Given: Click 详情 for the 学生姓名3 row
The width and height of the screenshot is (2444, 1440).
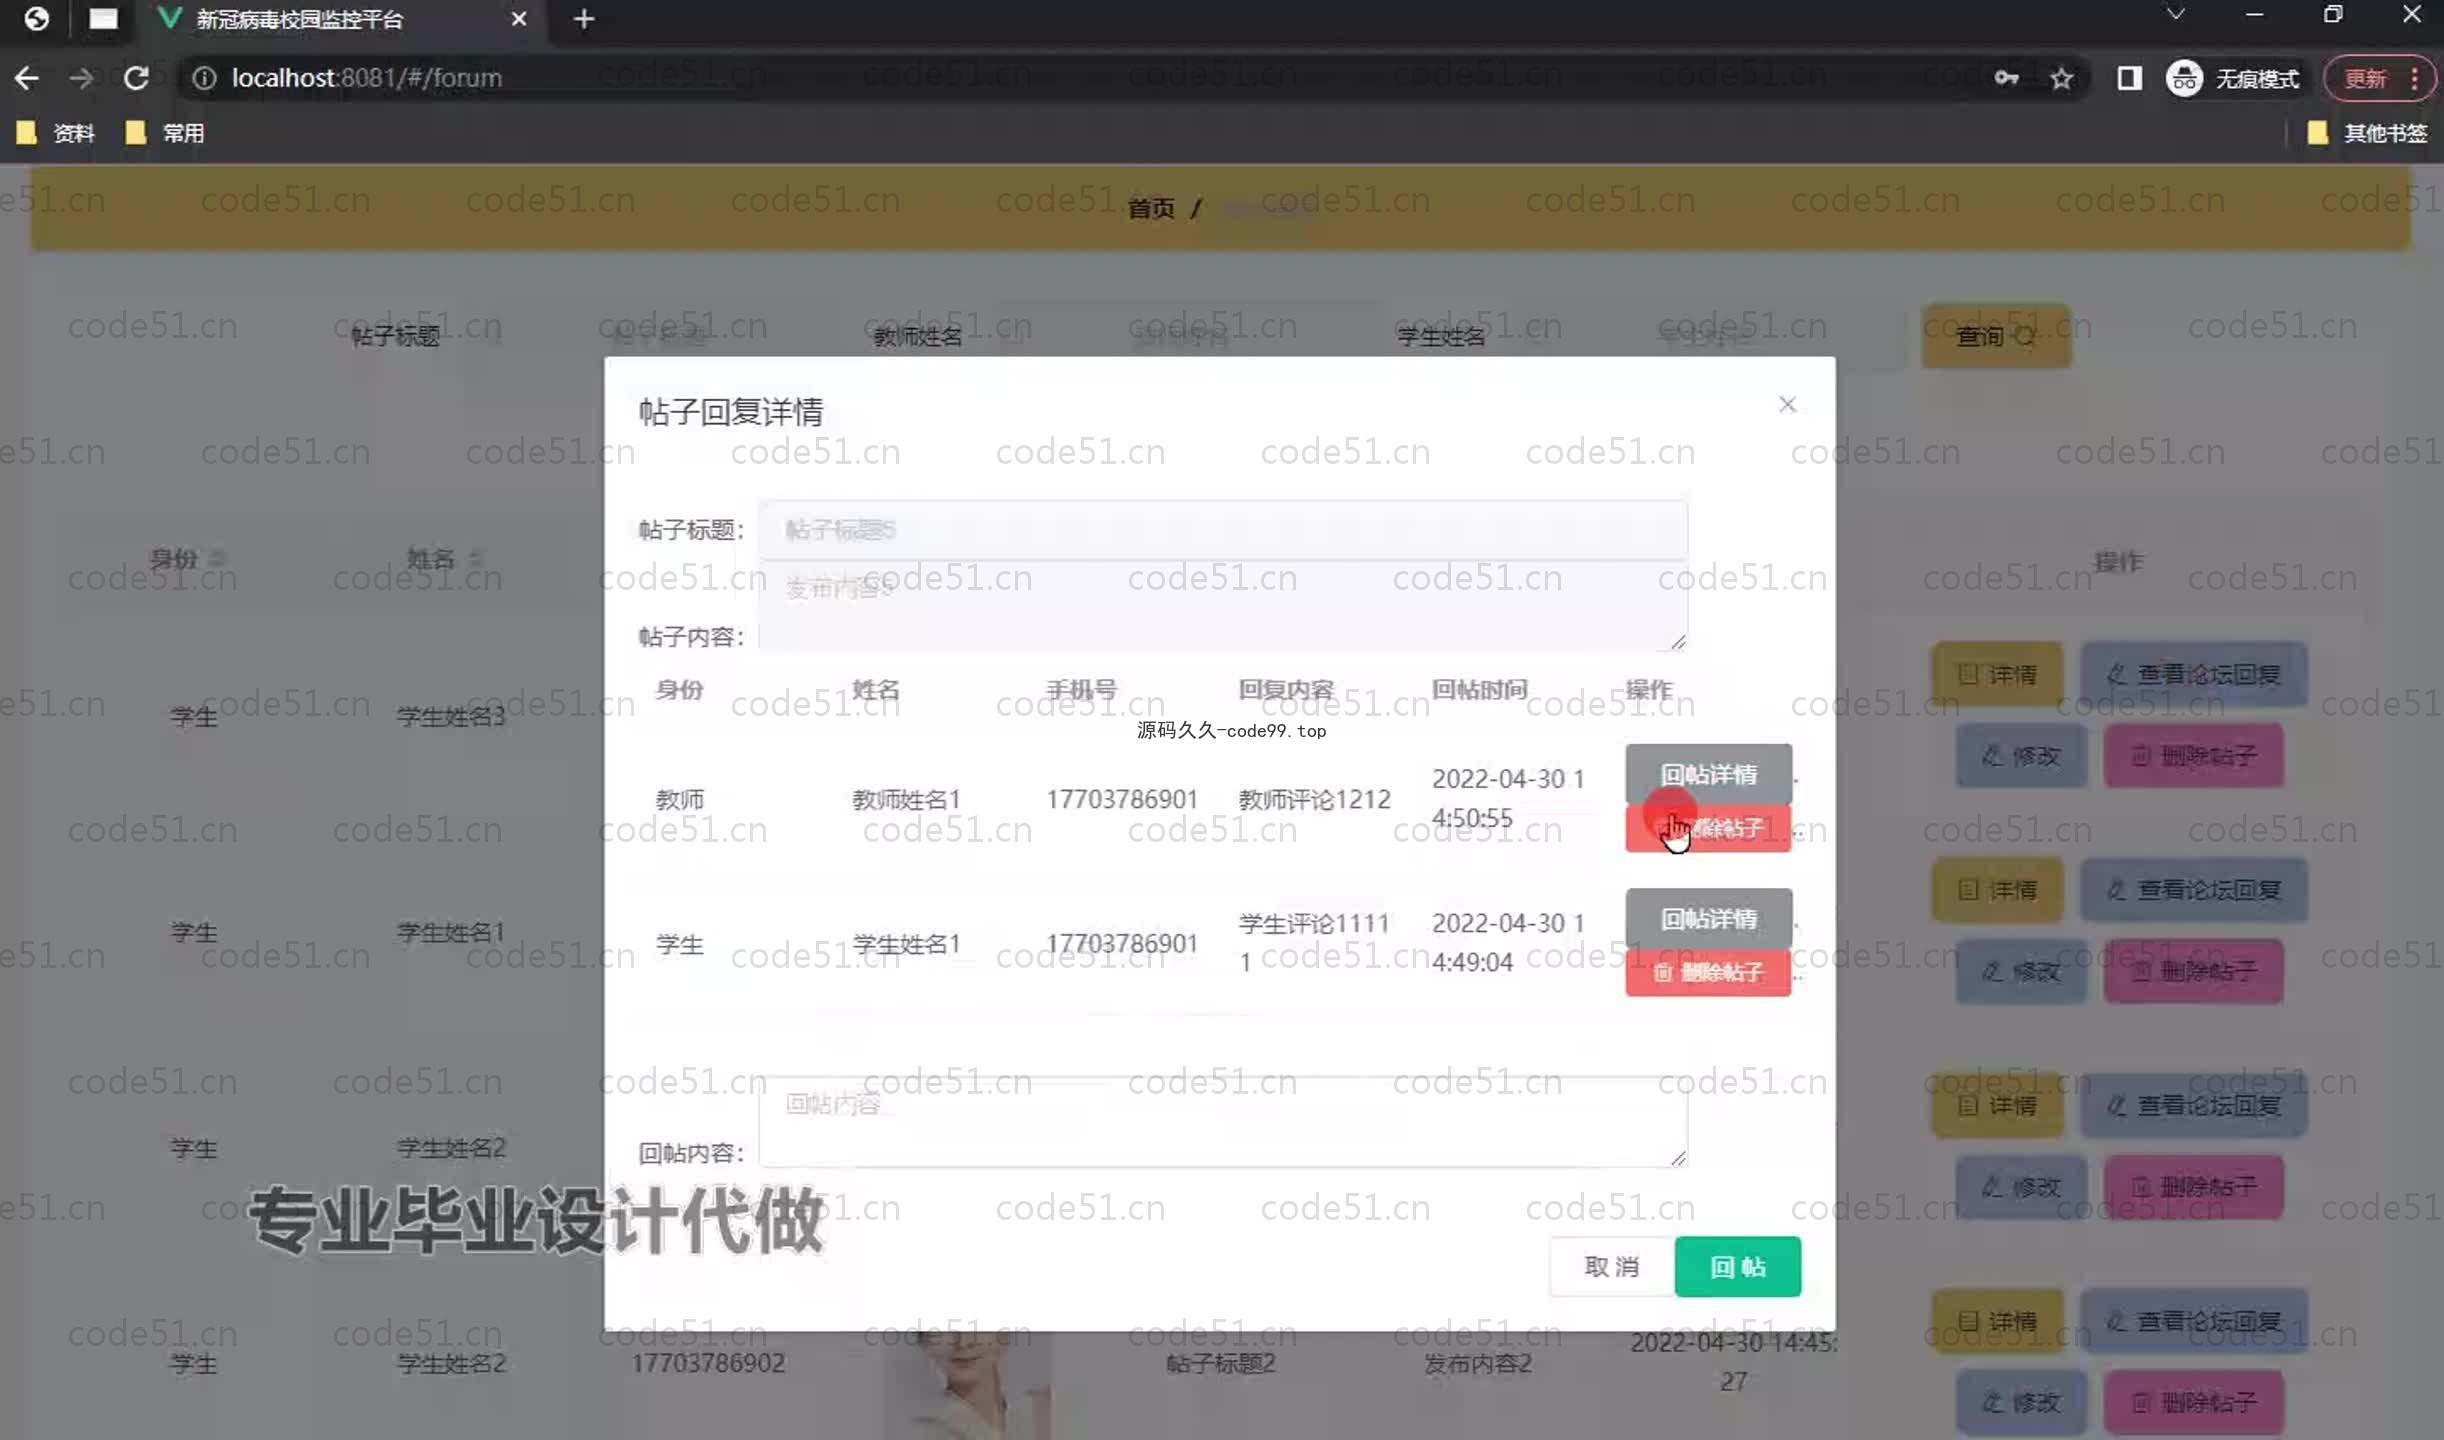Looking at the screenshot, I should (x=1996, y=674).
